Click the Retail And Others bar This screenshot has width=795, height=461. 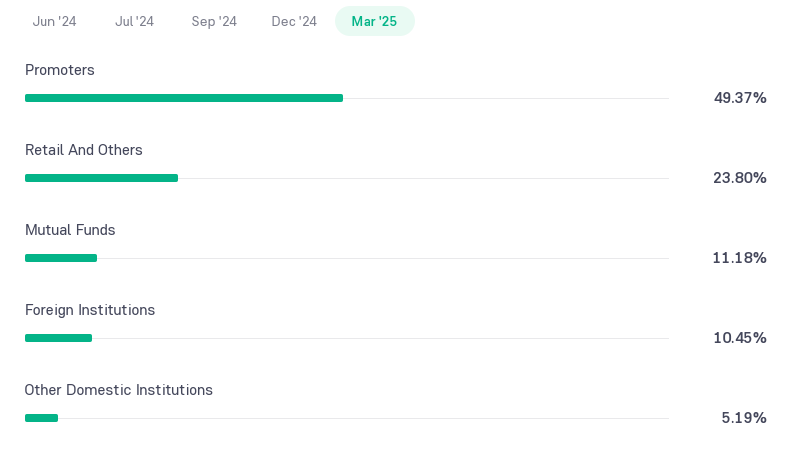[x=101, y=178]
